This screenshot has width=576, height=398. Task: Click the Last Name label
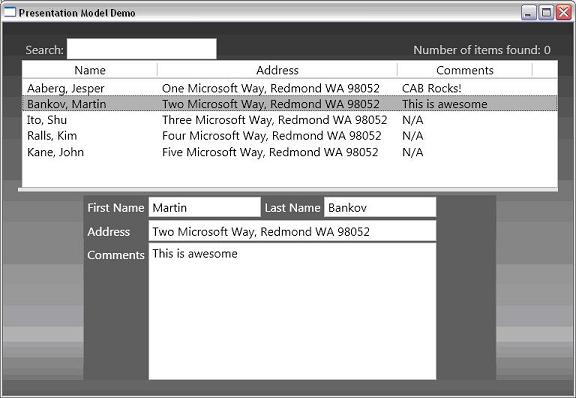coord(292,208)
